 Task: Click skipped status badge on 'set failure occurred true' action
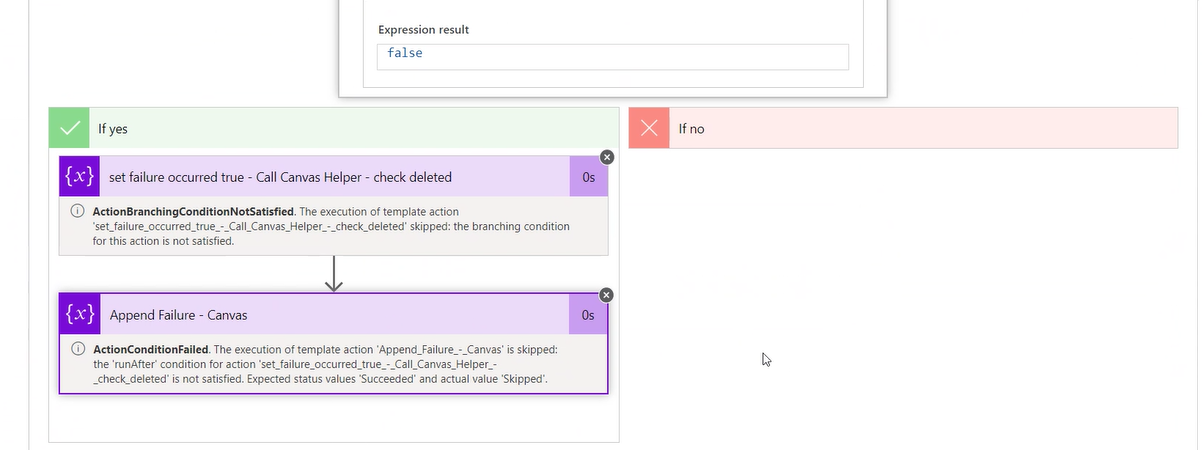(606, 157)
